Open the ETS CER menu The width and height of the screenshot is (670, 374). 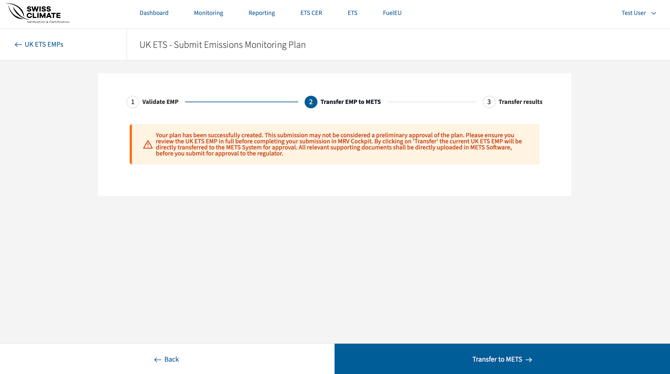click(311, 13)
